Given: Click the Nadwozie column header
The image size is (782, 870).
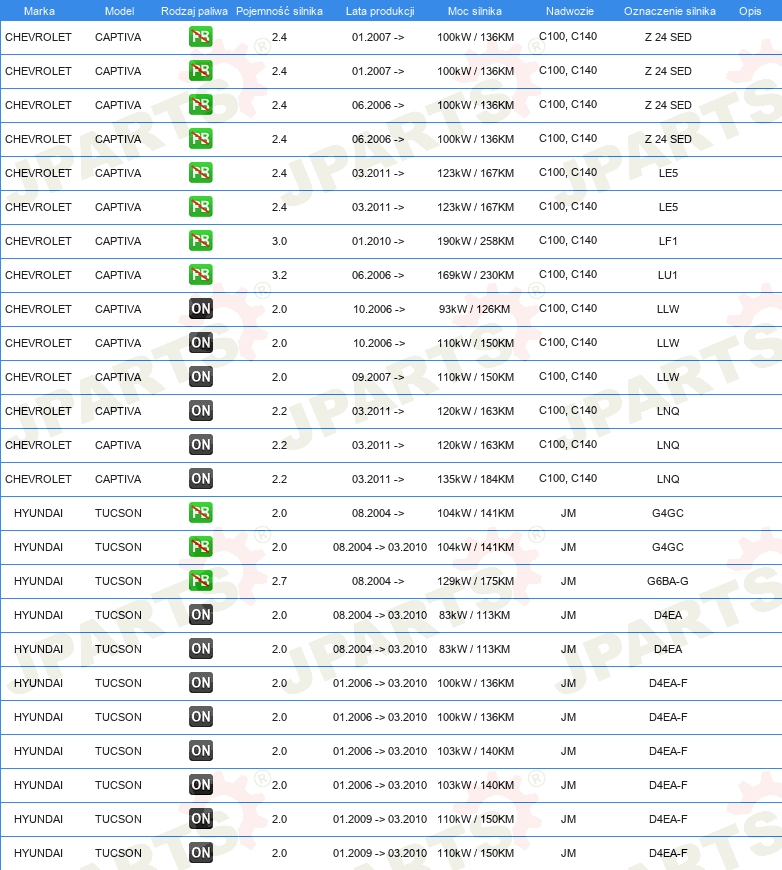Looking at the screenshot, I should pos(569,11).
